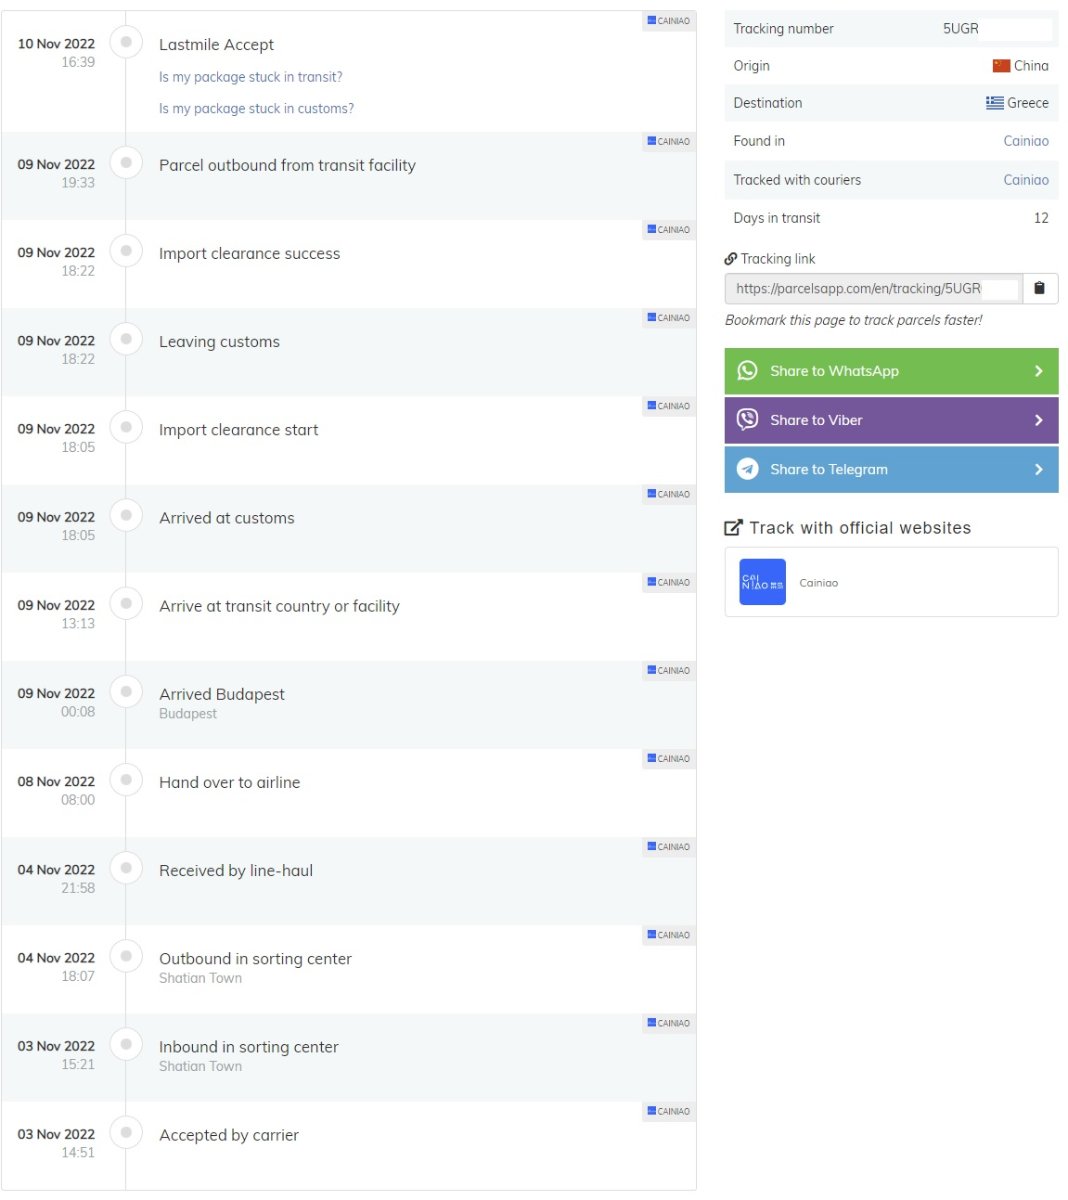Click timeline marker for Outbound in sorting center
The width and height of the screenshot is (1068, 1200).
pyautogui.click(x=126, y=956)
